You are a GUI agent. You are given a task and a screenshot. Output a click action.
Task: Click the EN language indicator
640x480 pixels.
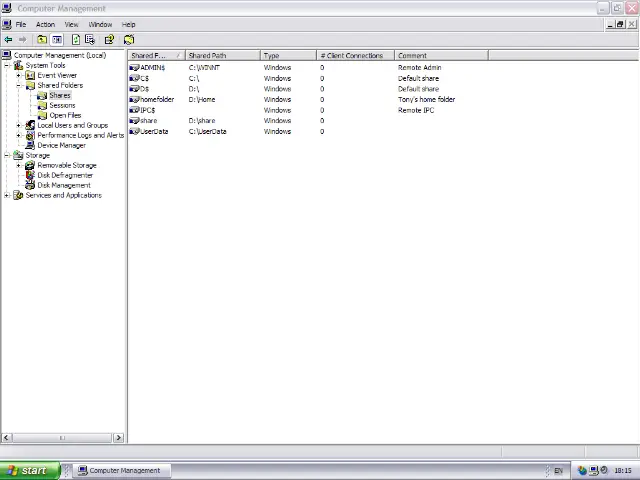tap(558, 471)
